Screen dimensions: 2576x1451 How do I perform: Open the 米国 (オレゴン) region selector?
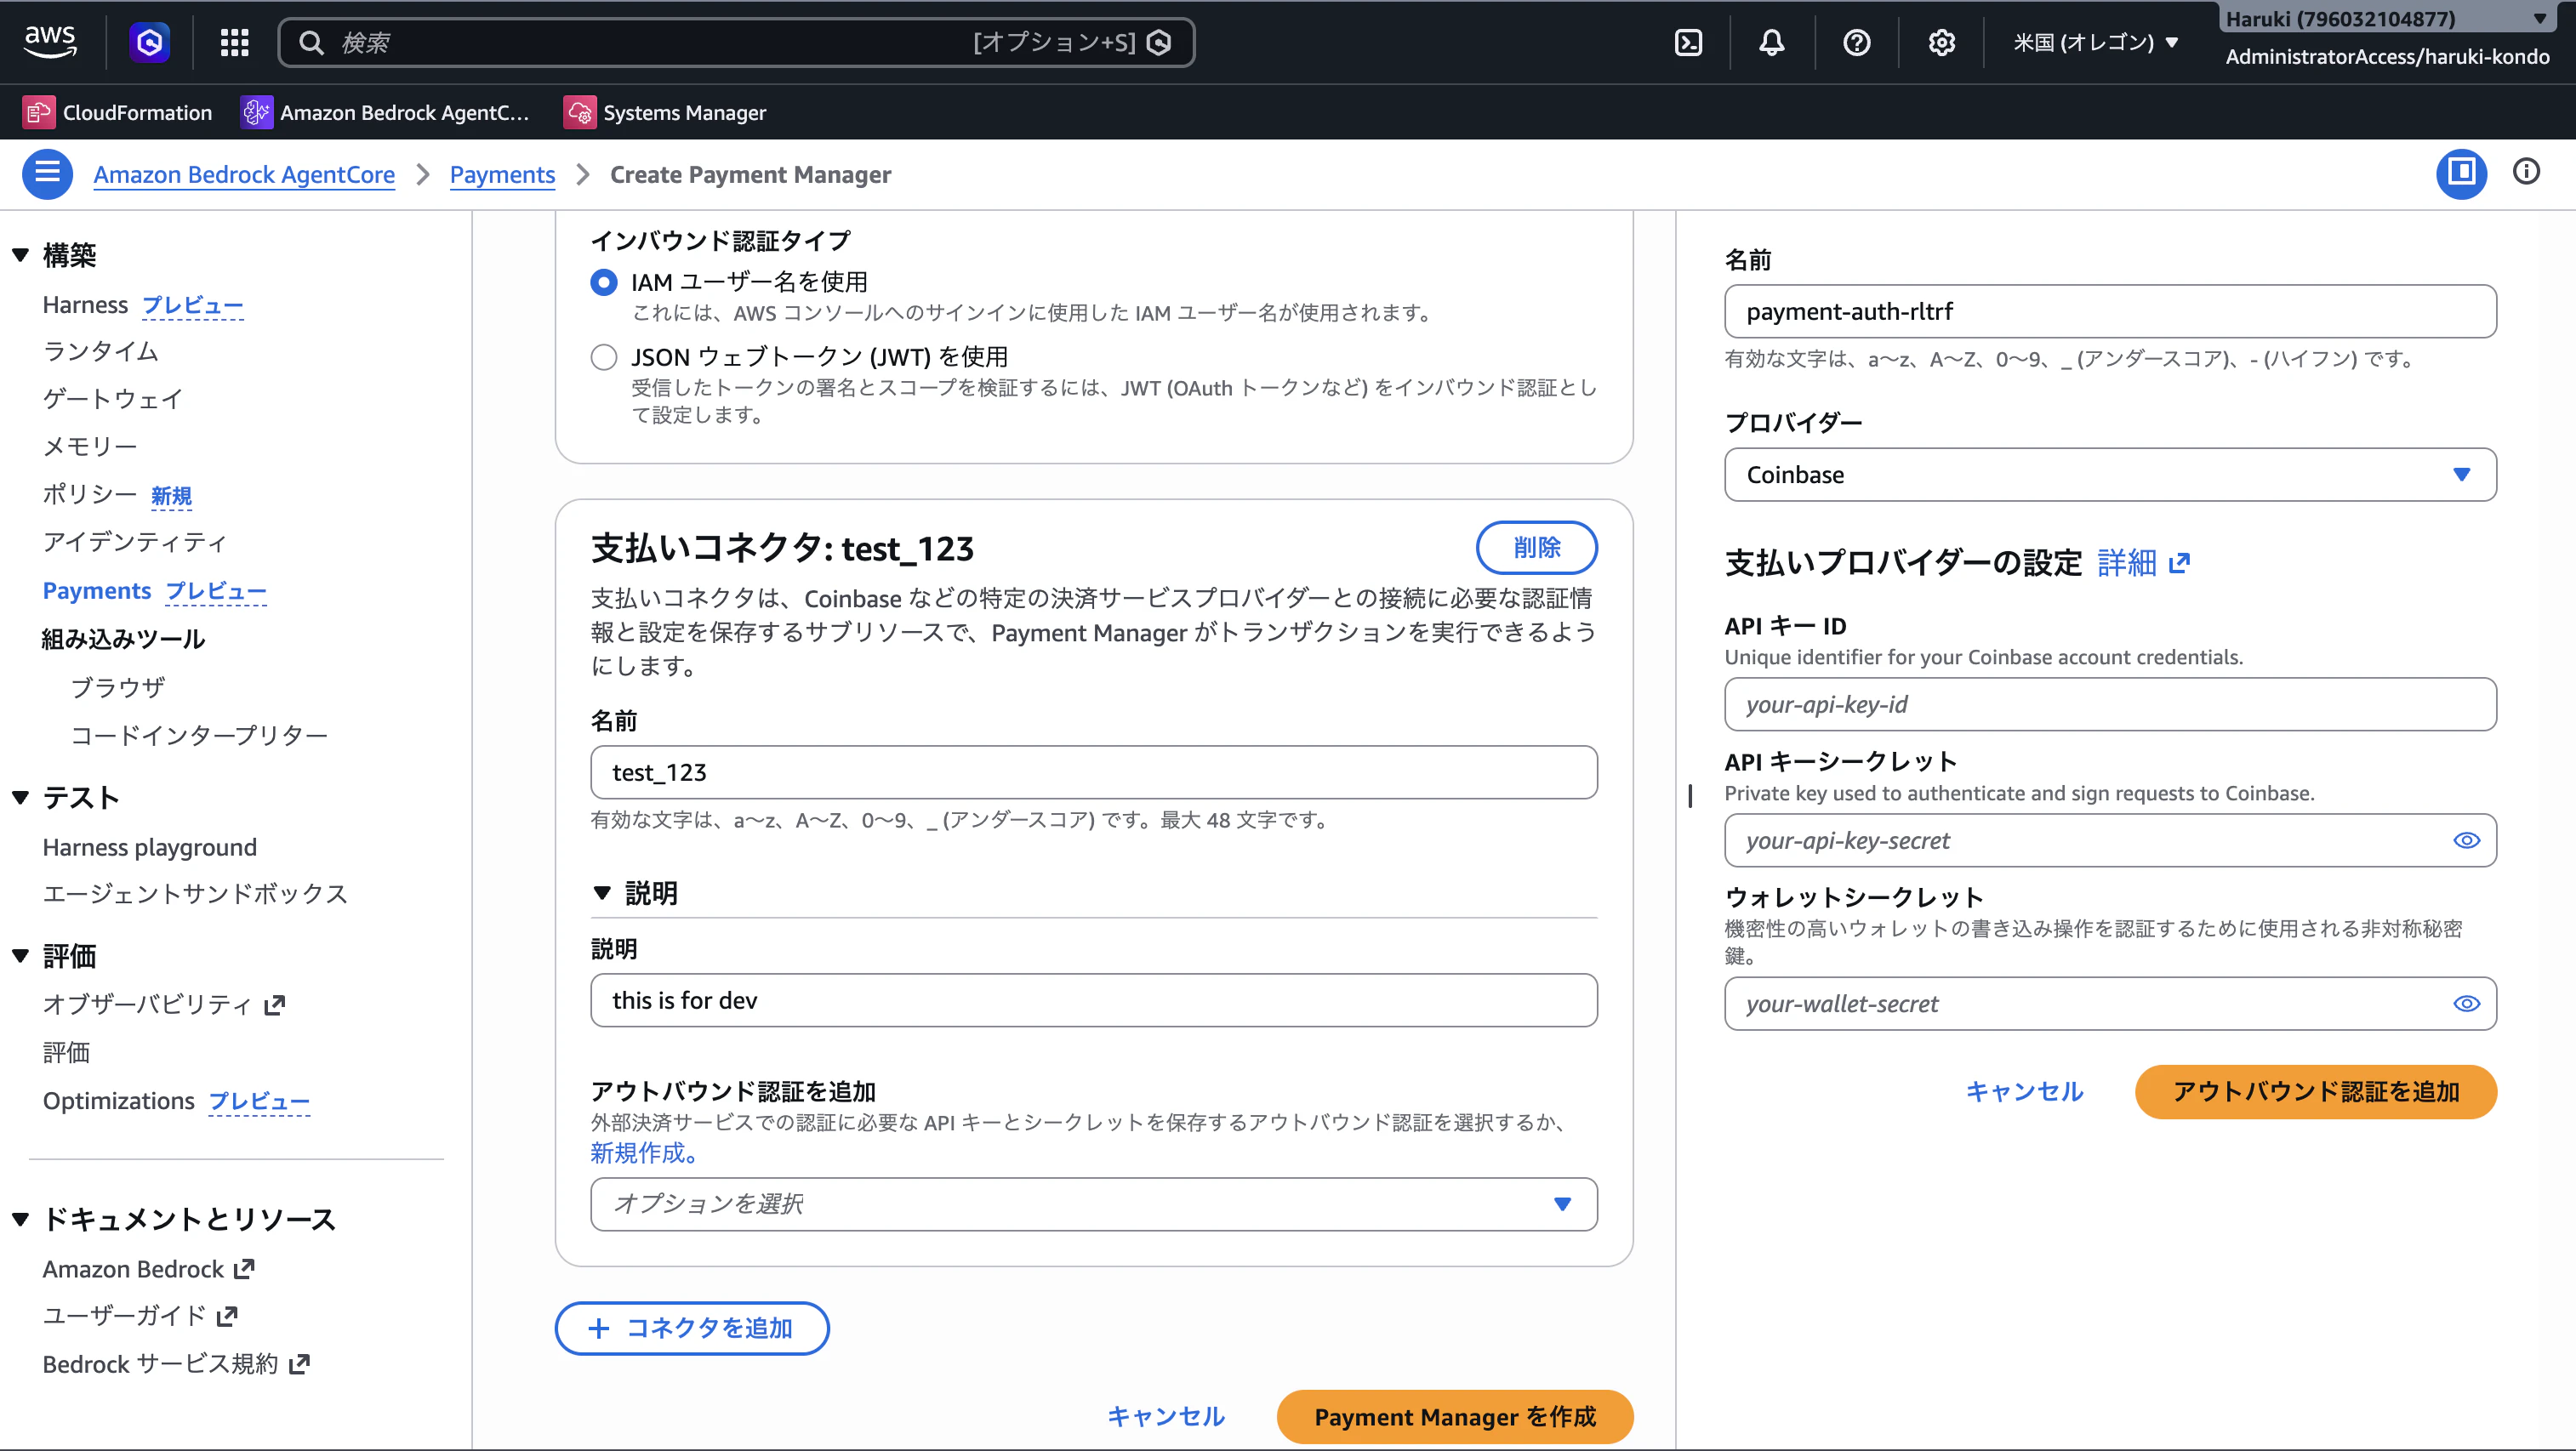pyautogui.click(x=2096, y=42)
